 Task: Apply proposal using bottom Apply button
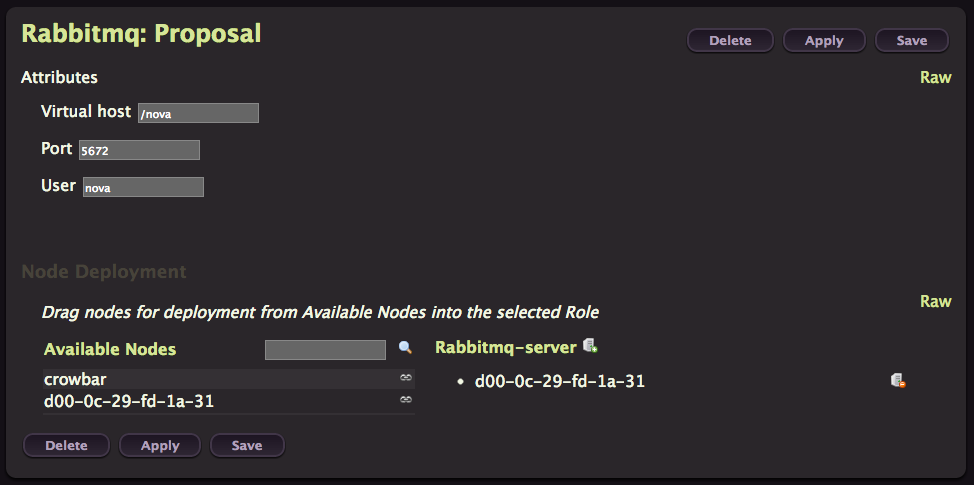(160, 446)
